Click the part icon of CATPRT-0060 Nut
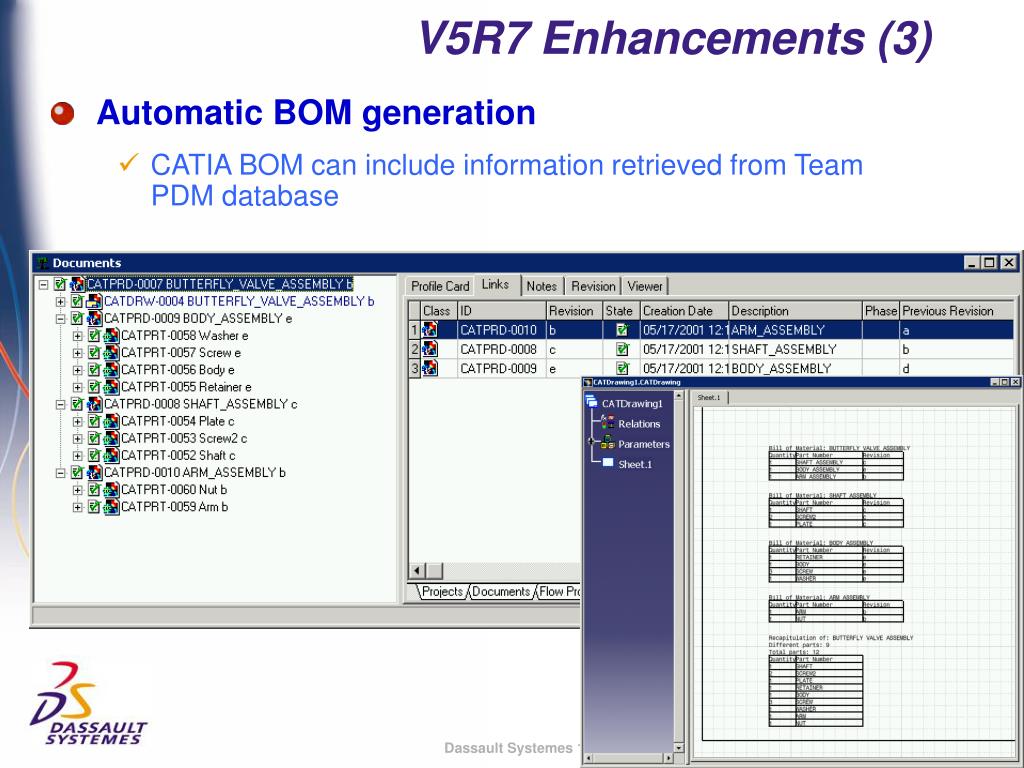Screen dimensions: 1024x768 pyautogui.click(x=112, y=490)
